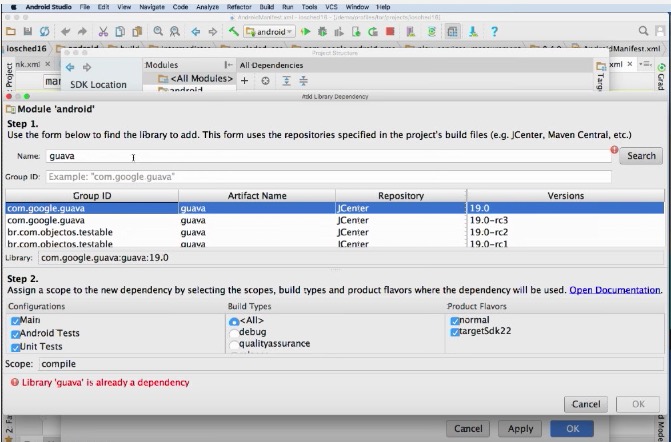Stop the process with the red square
The image size is (671, 442).
390,31
